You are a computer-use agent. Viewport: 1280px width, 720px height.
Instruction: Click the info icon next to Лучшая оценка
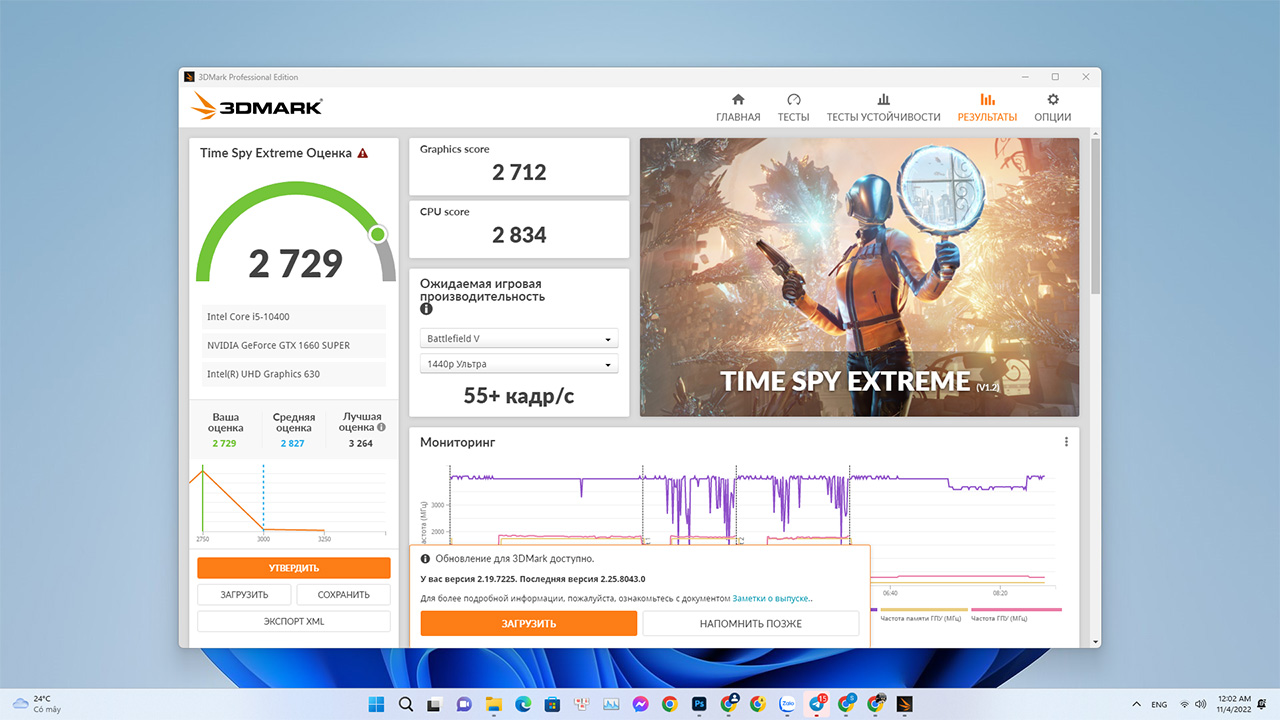[x=381, y=427]
